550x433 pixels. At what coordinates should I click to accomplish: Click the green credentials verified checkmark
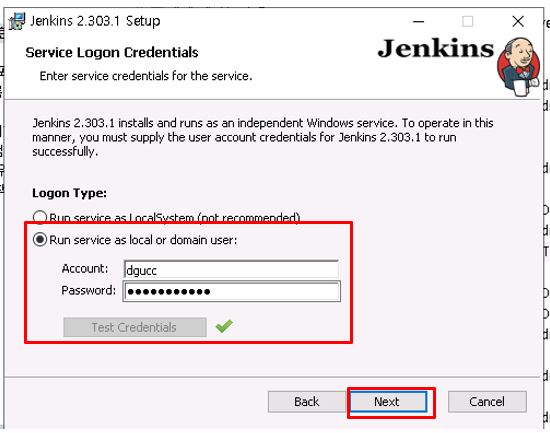(x=224, y=326)
